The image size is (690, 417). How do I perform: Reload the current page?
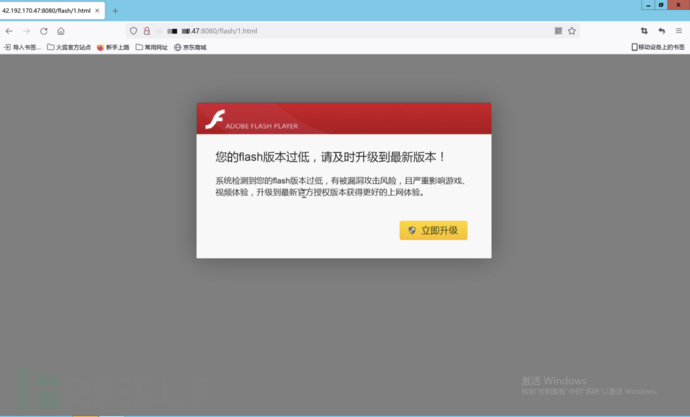click(44, 31)
